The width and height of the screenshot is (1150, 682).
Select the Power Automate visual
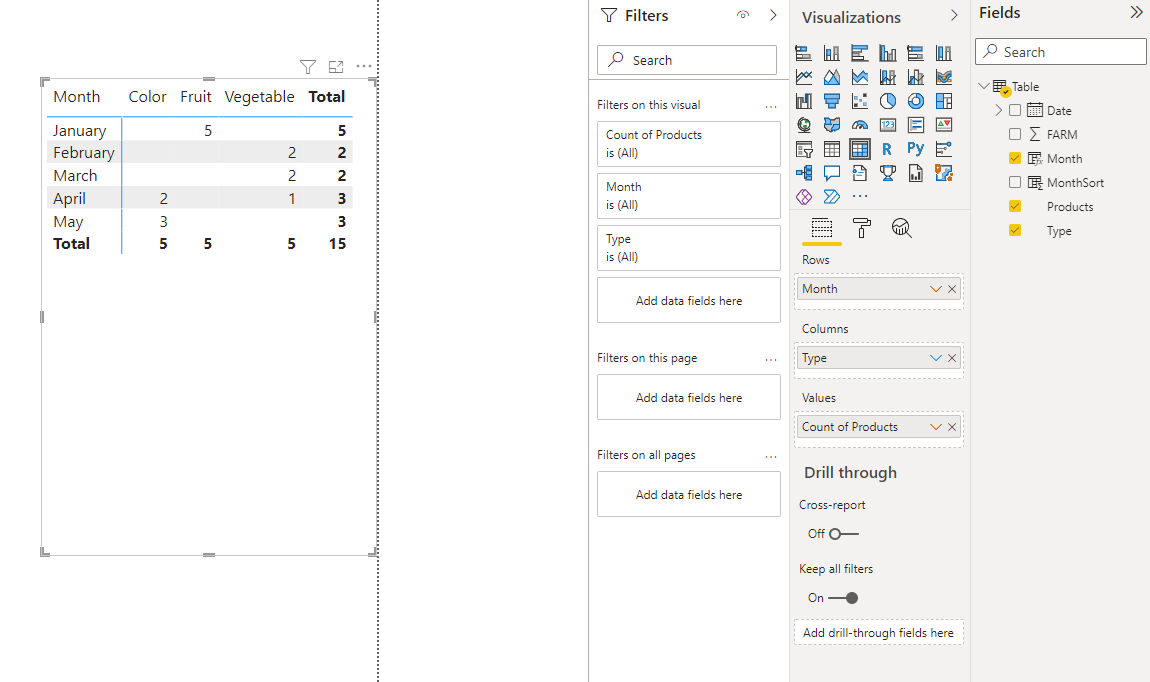pyautogui.click(x=832, y=197)
